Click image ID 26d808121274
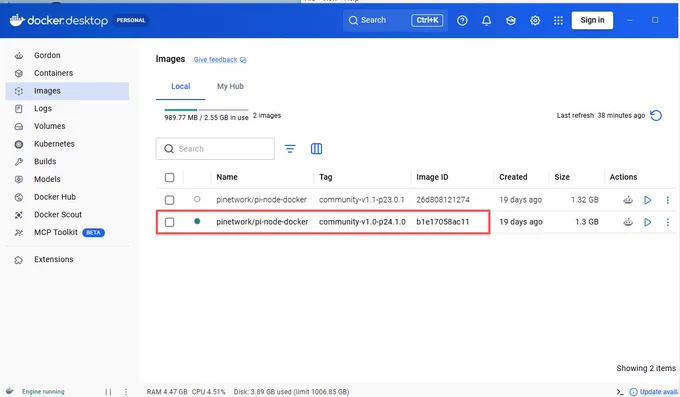 (443, 200)
